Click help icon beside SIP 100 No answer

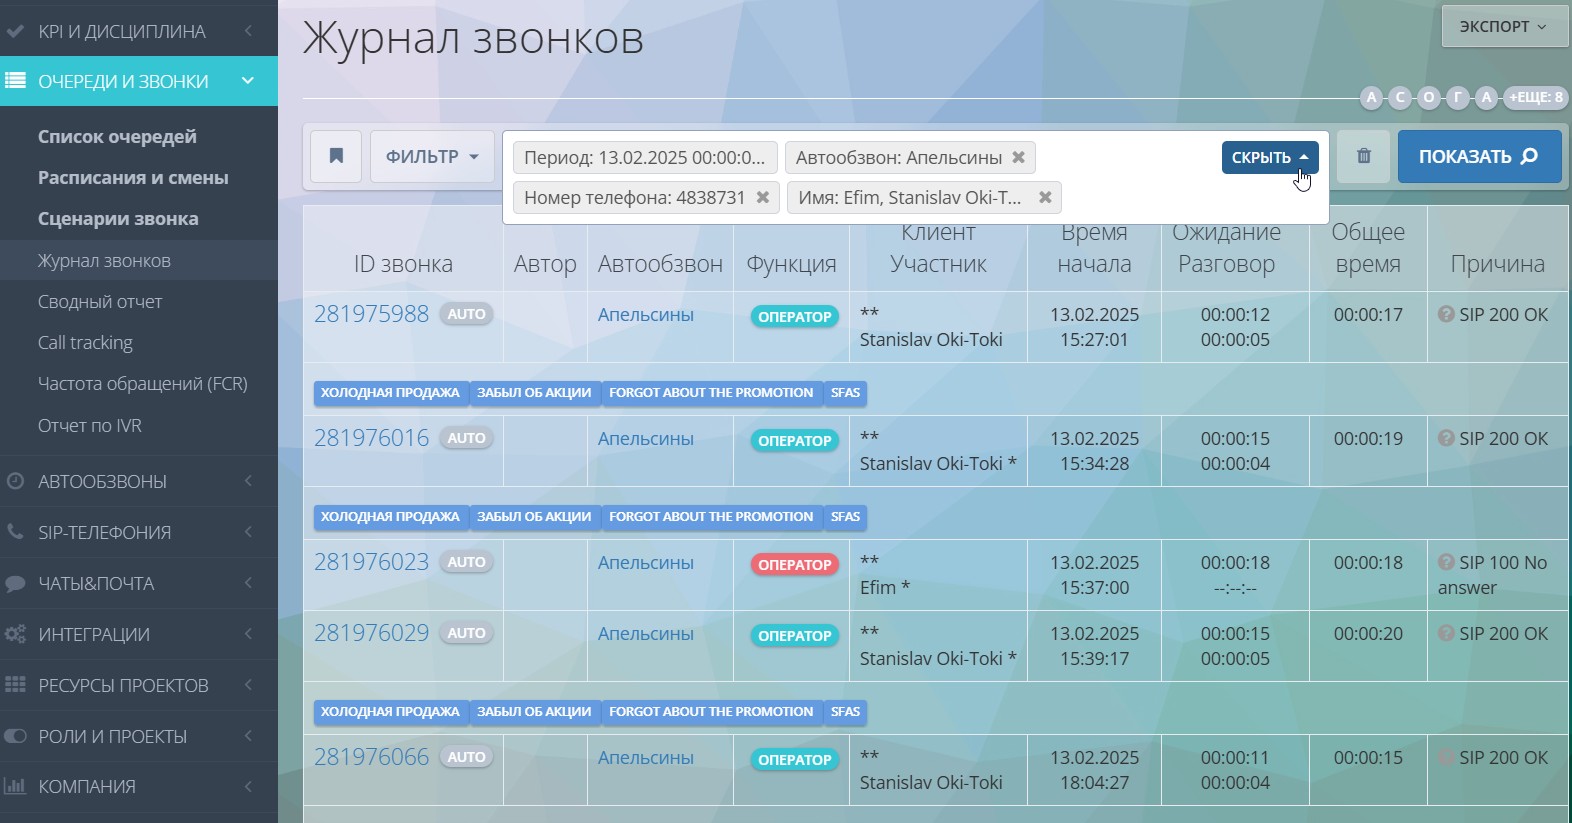(1446, 562)
